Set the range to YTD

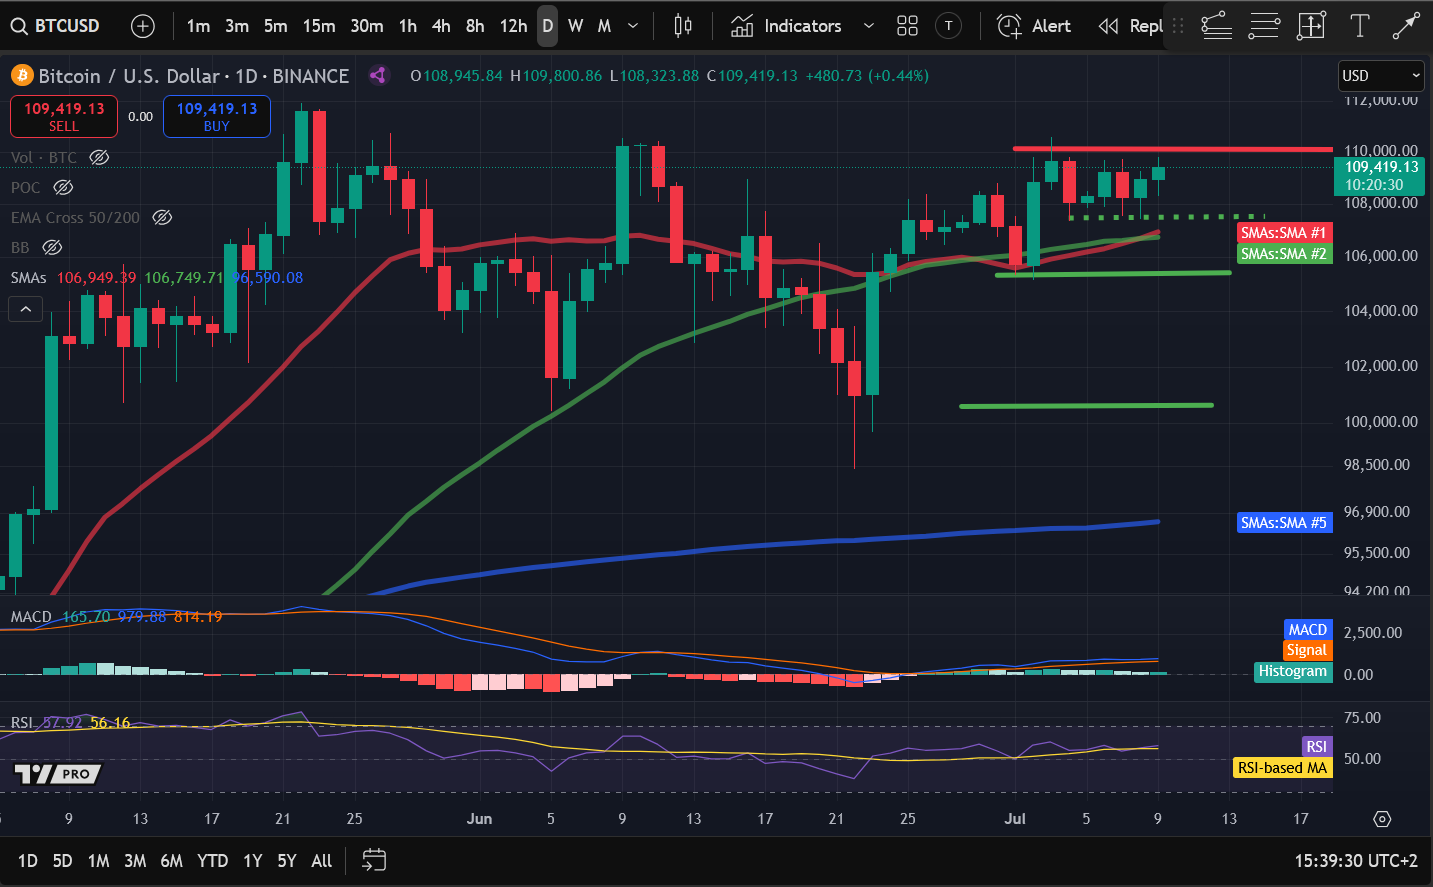[x=212, y=861]
